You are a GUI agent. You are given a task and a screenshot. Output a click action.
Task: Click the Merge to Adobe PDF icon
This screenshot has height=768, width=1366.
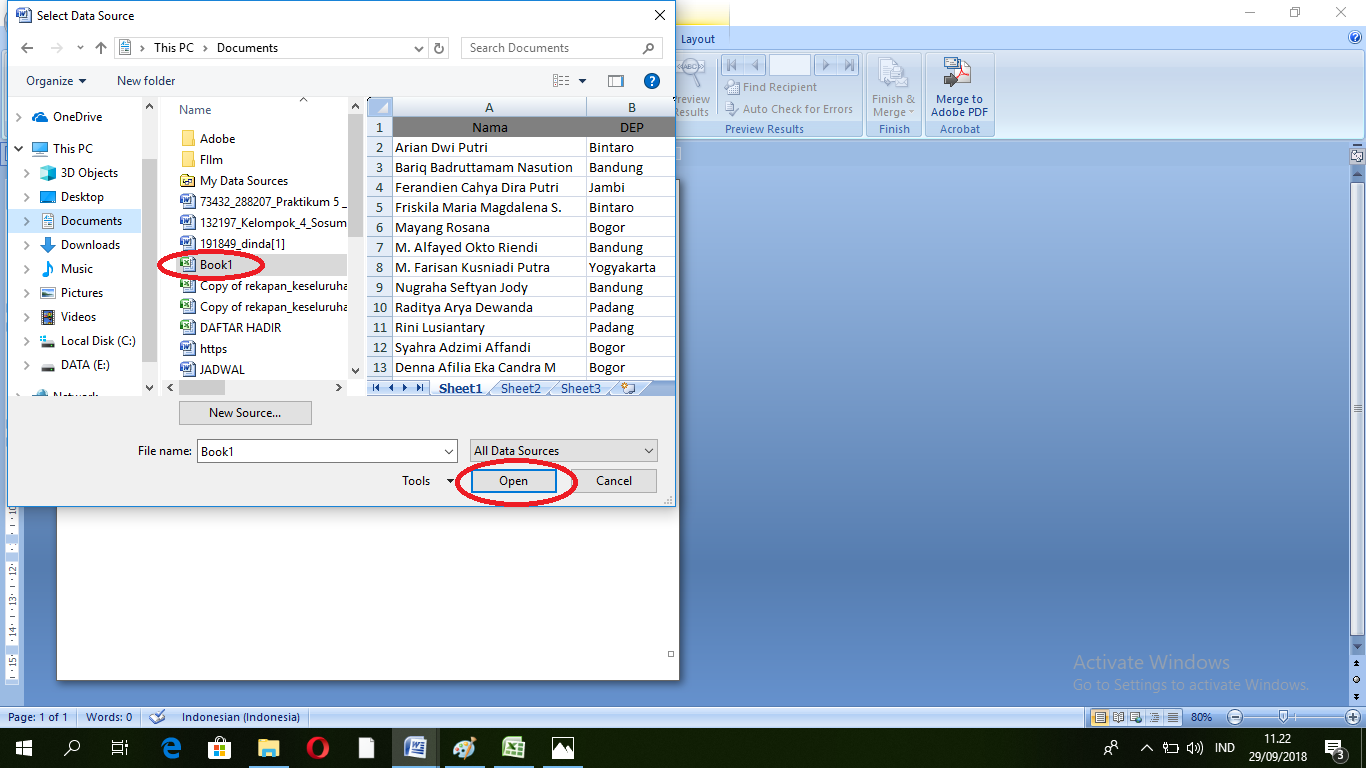coord(959,75)
